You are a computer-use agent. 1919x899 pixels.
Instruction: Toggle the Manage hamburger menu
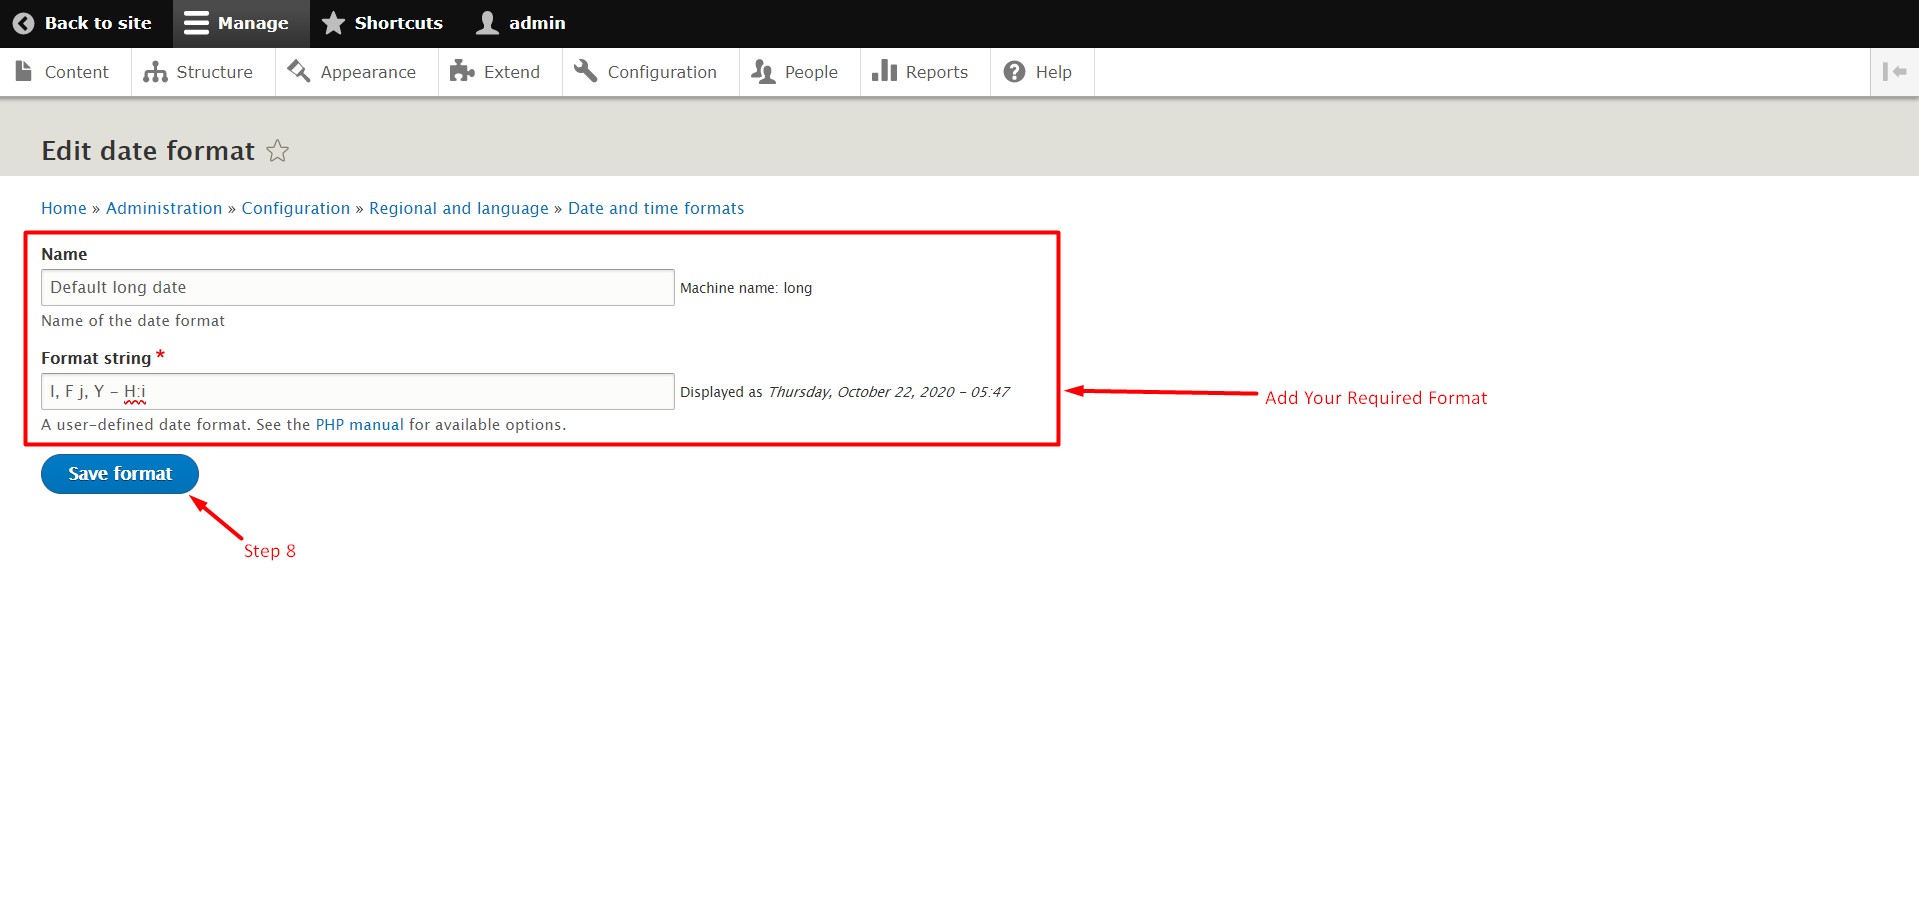point(197,23)
